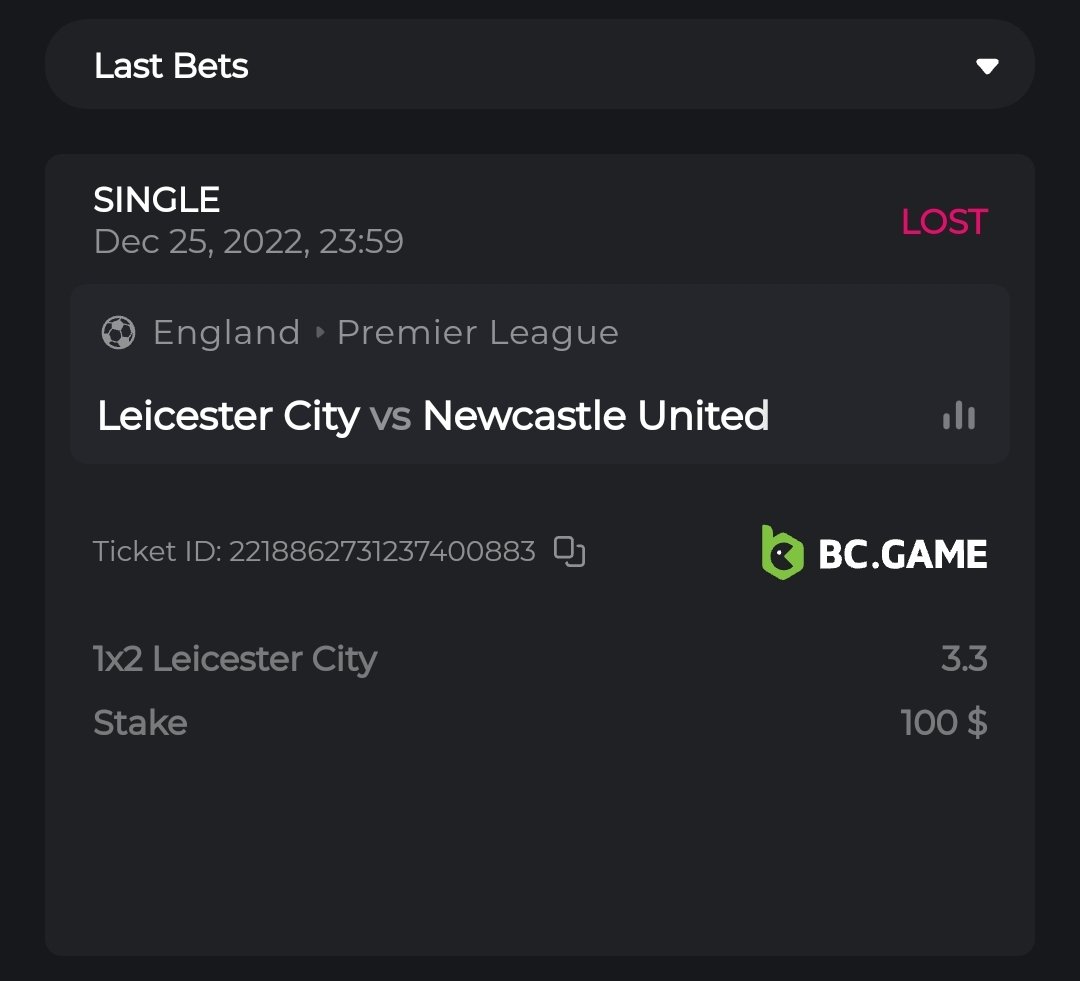1080x981 pixels.
Task: Click the BC.GAME brand text
Action: coord(902,554)
